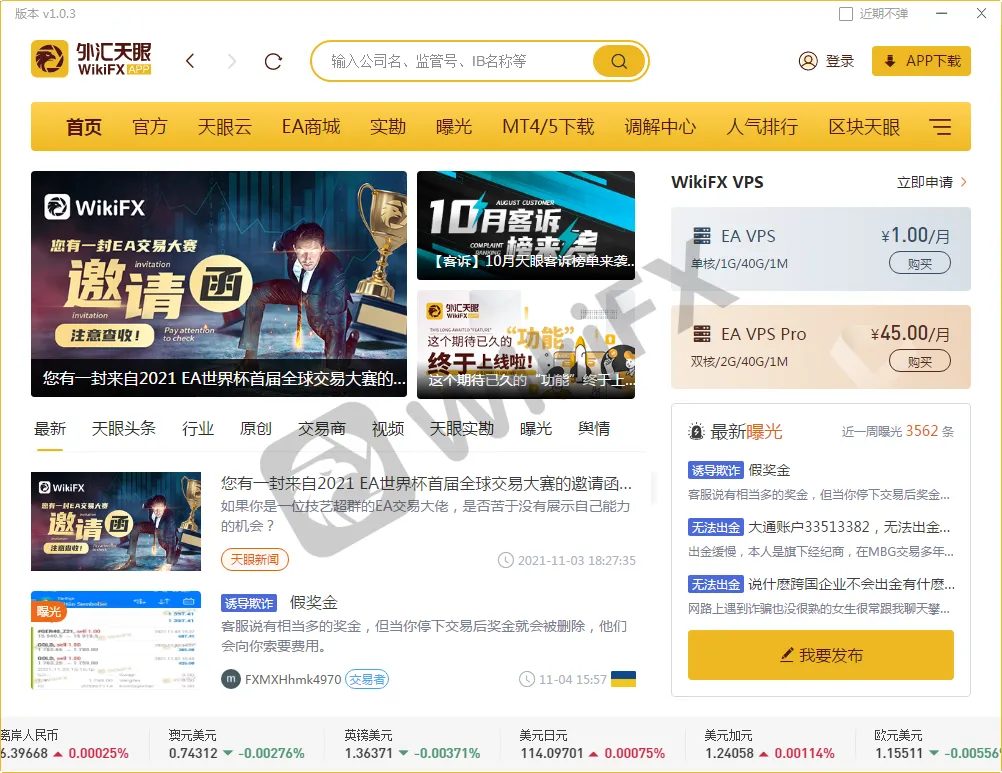Open the 功能终于上线啦 banner

pyautogui.click(x=526, y=344)
